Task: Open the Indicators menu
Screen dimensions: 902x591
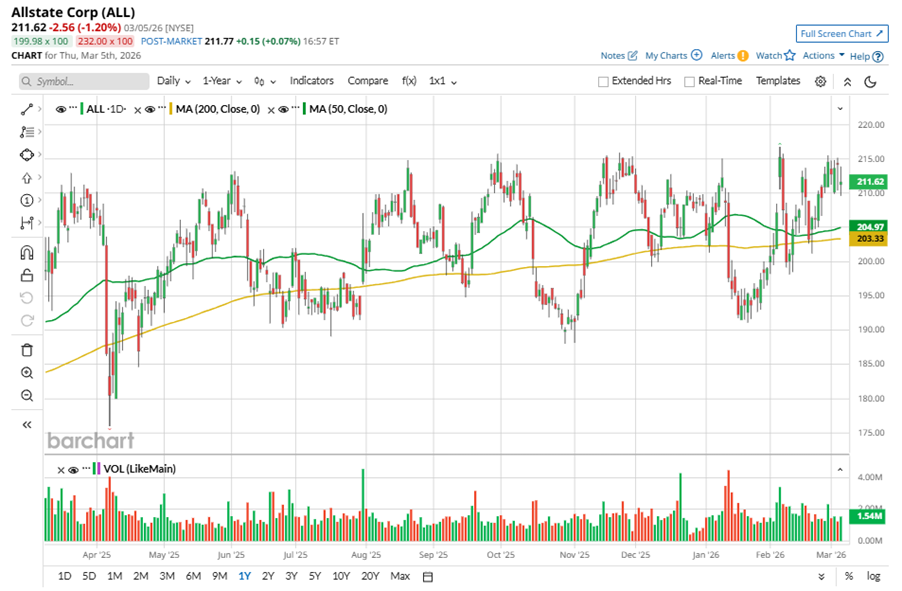Action: [x=312, y=81]
